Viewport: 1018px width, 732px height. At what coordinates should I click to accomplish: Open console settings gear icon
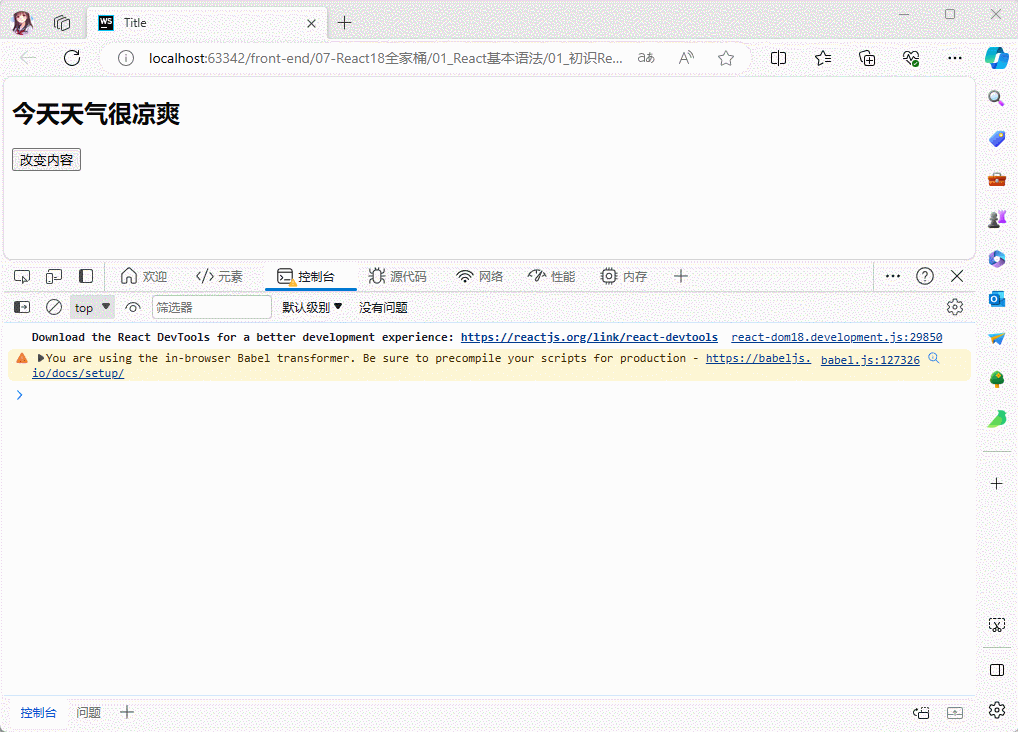pyautogui.click(x=955, y=307)
